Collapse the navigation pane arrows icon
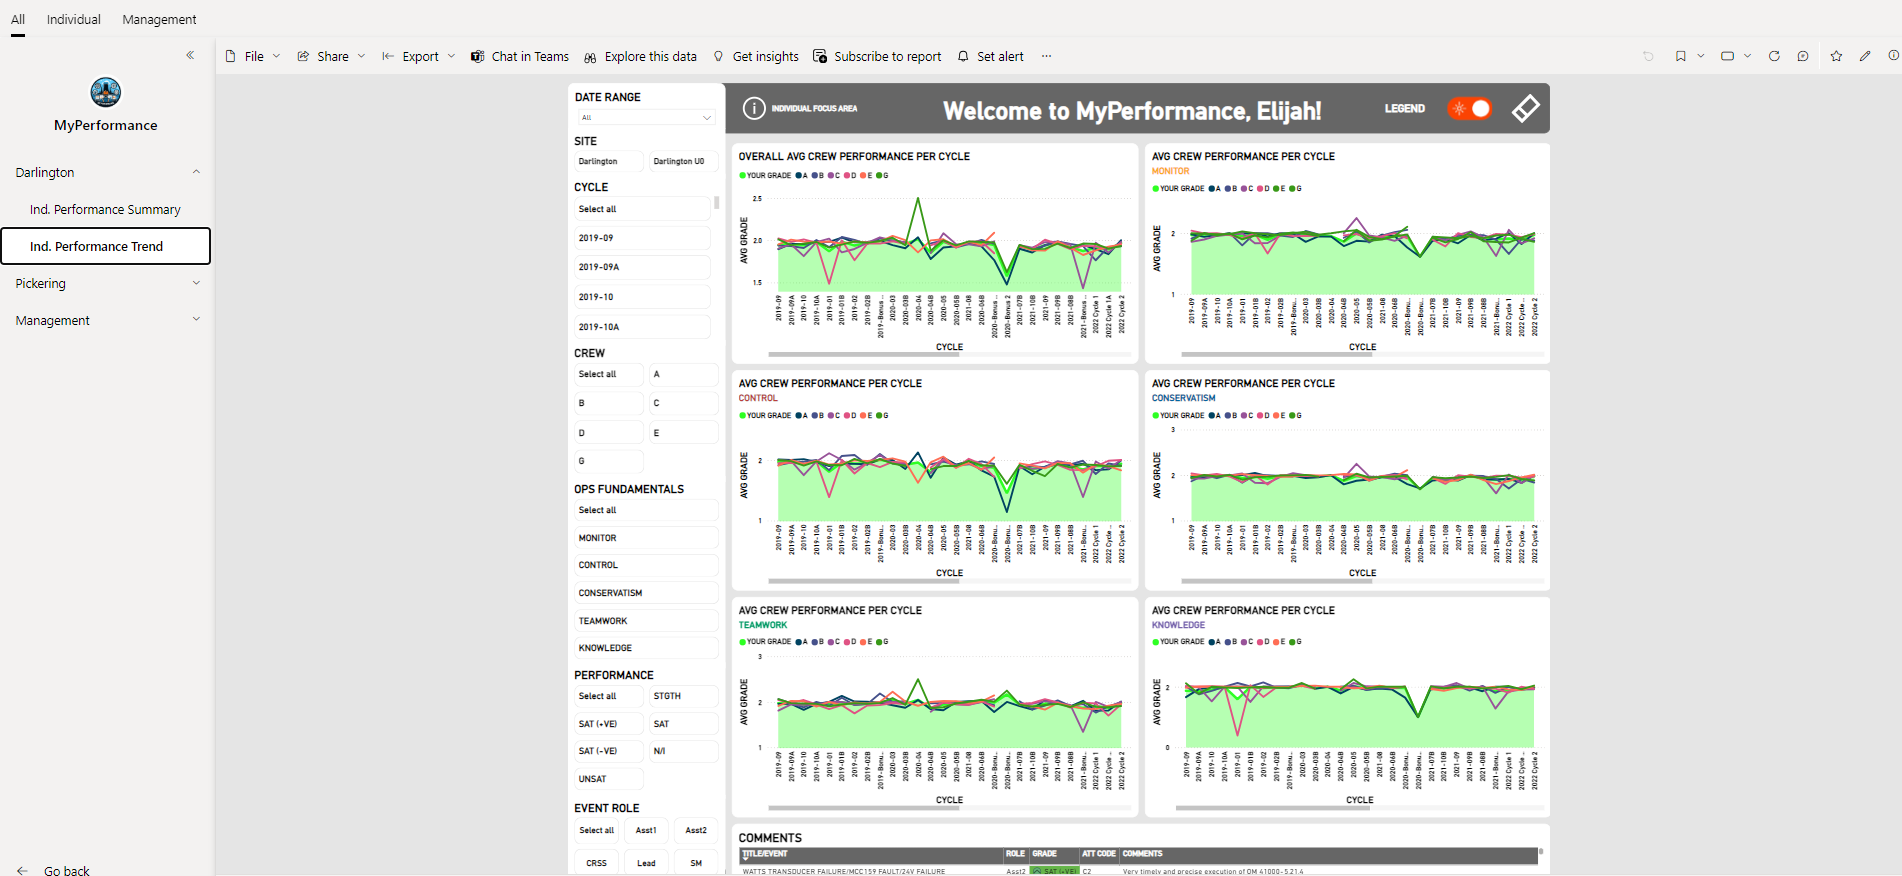This screenshot has height=876, width=1902. coord(190,56)
